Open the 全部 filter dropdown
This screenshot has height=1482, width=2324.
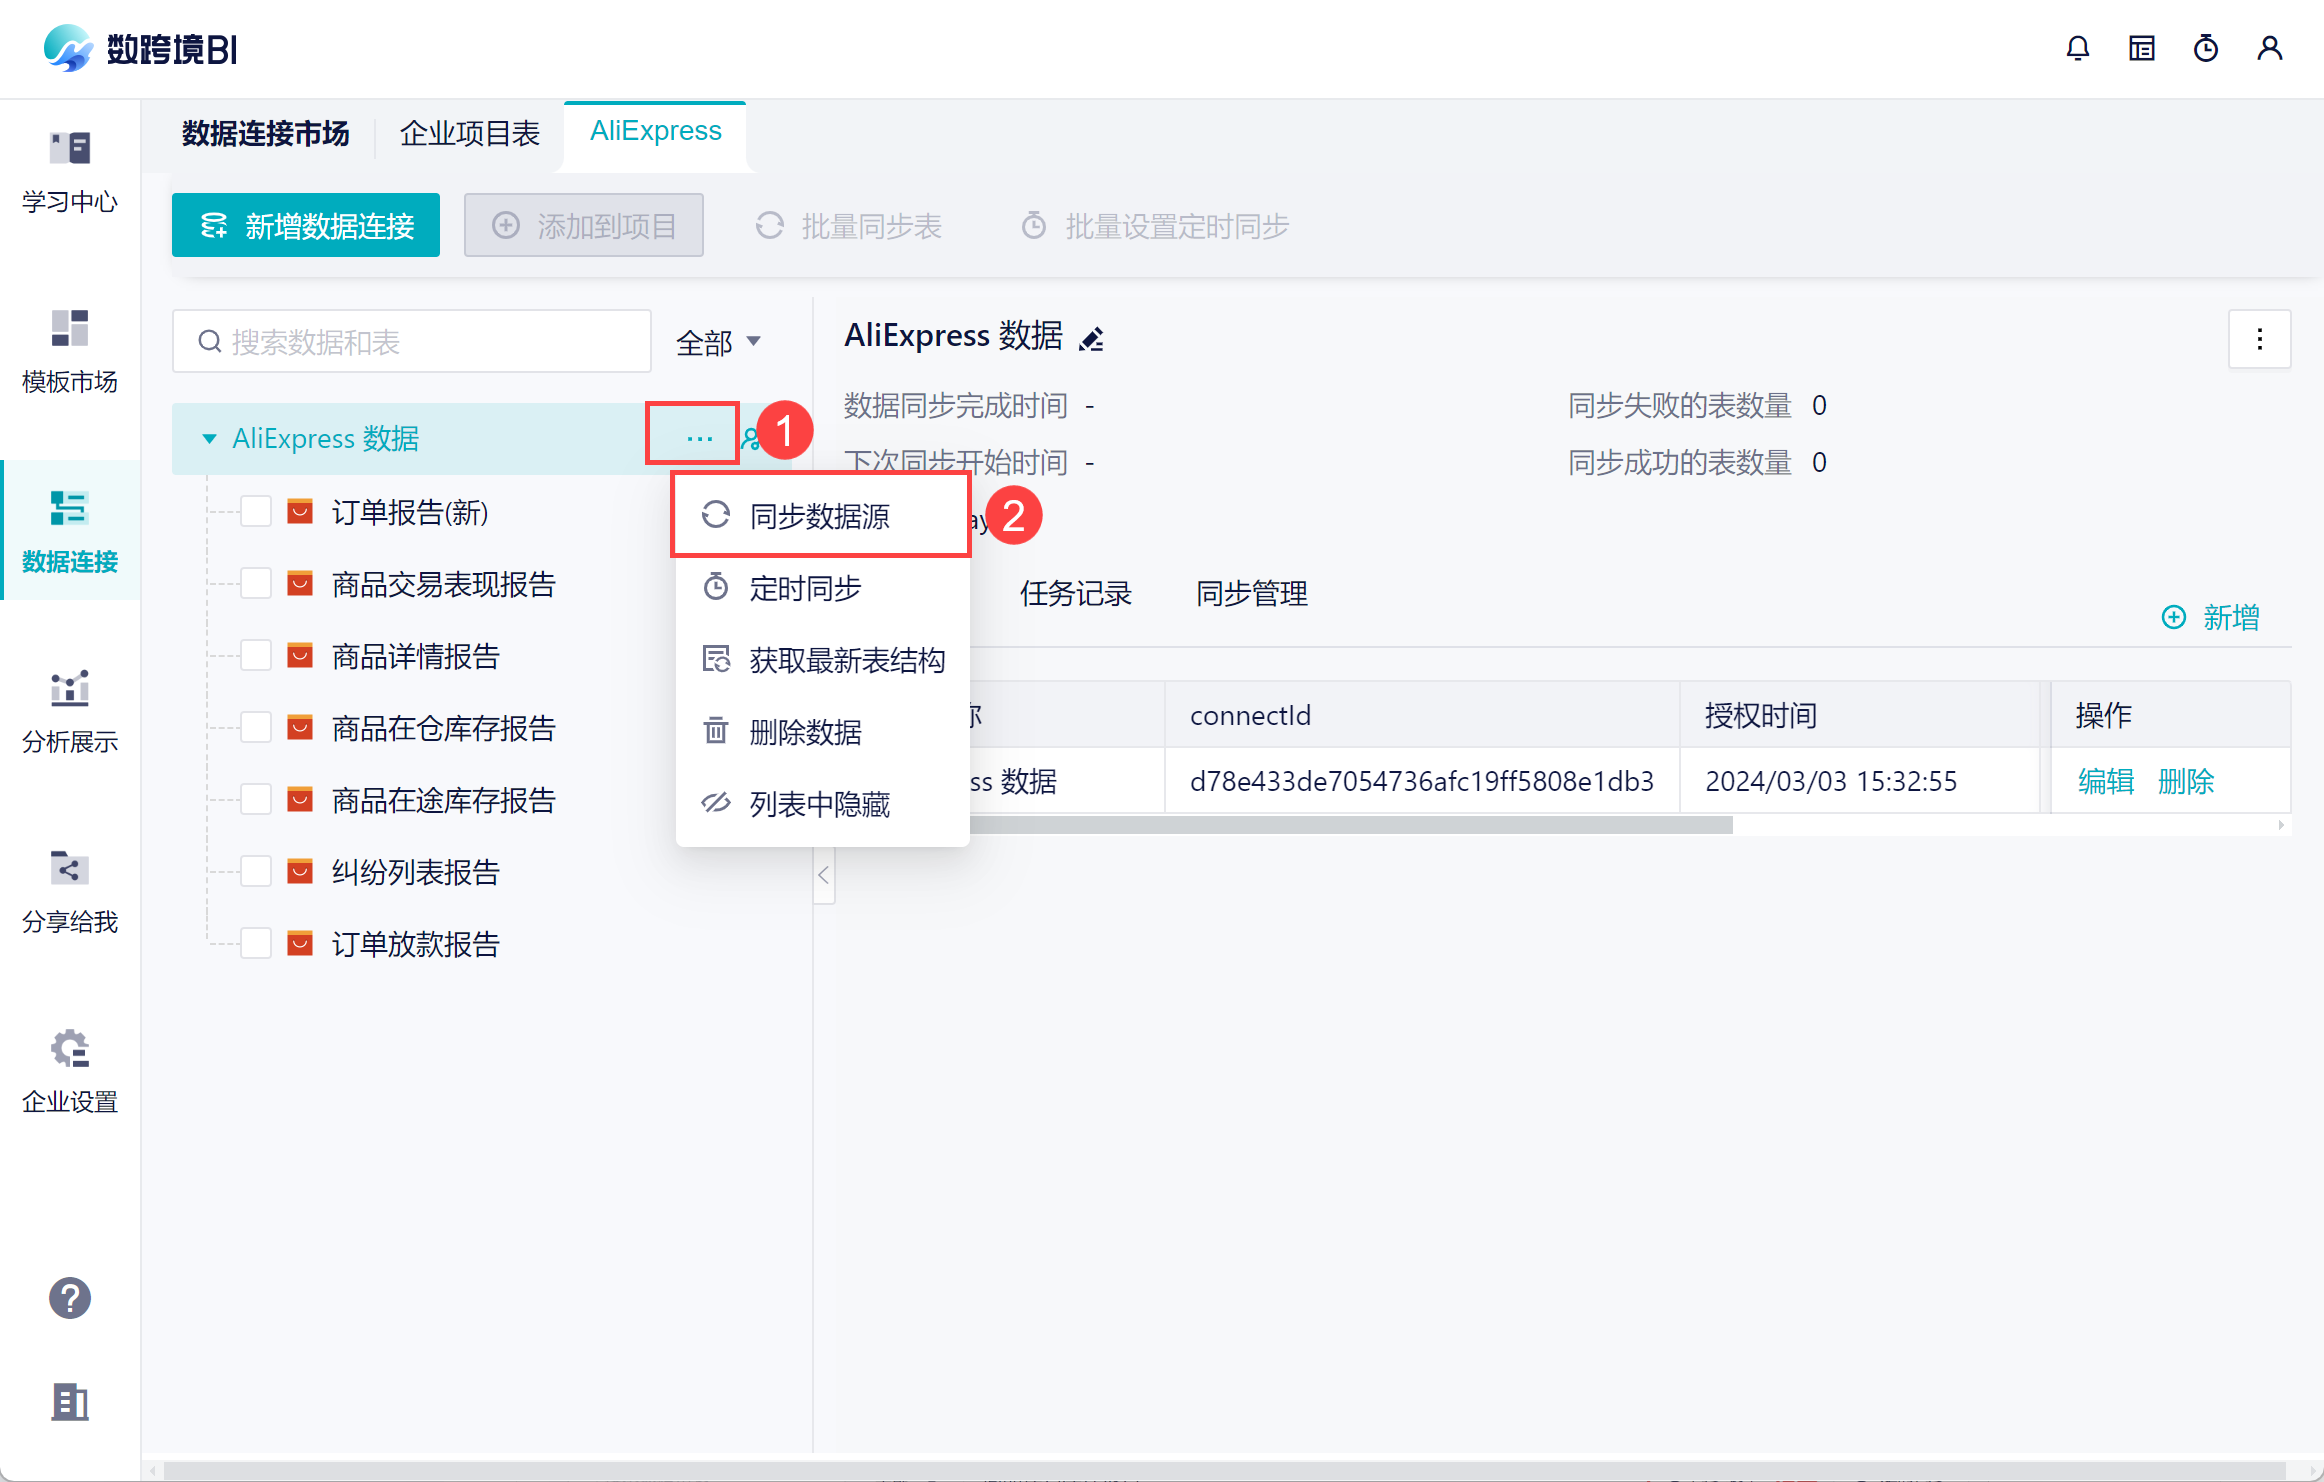click(x=718, y=343)
